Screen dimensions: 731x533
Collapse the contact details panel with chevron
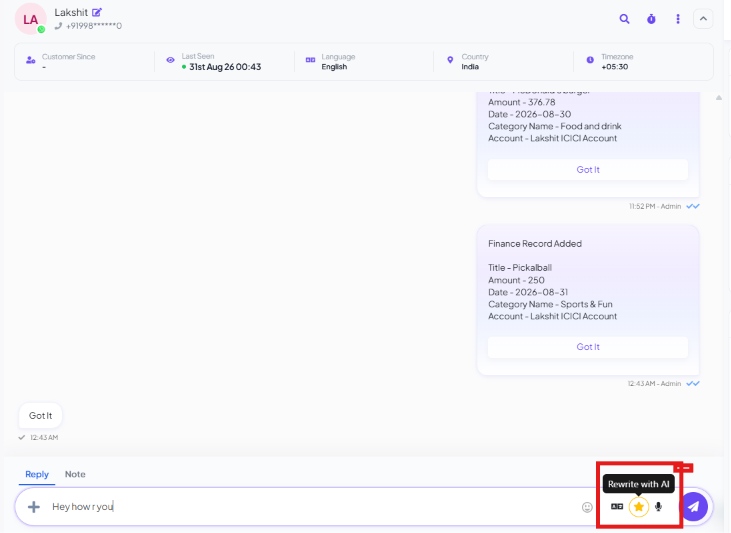(703, 19)
